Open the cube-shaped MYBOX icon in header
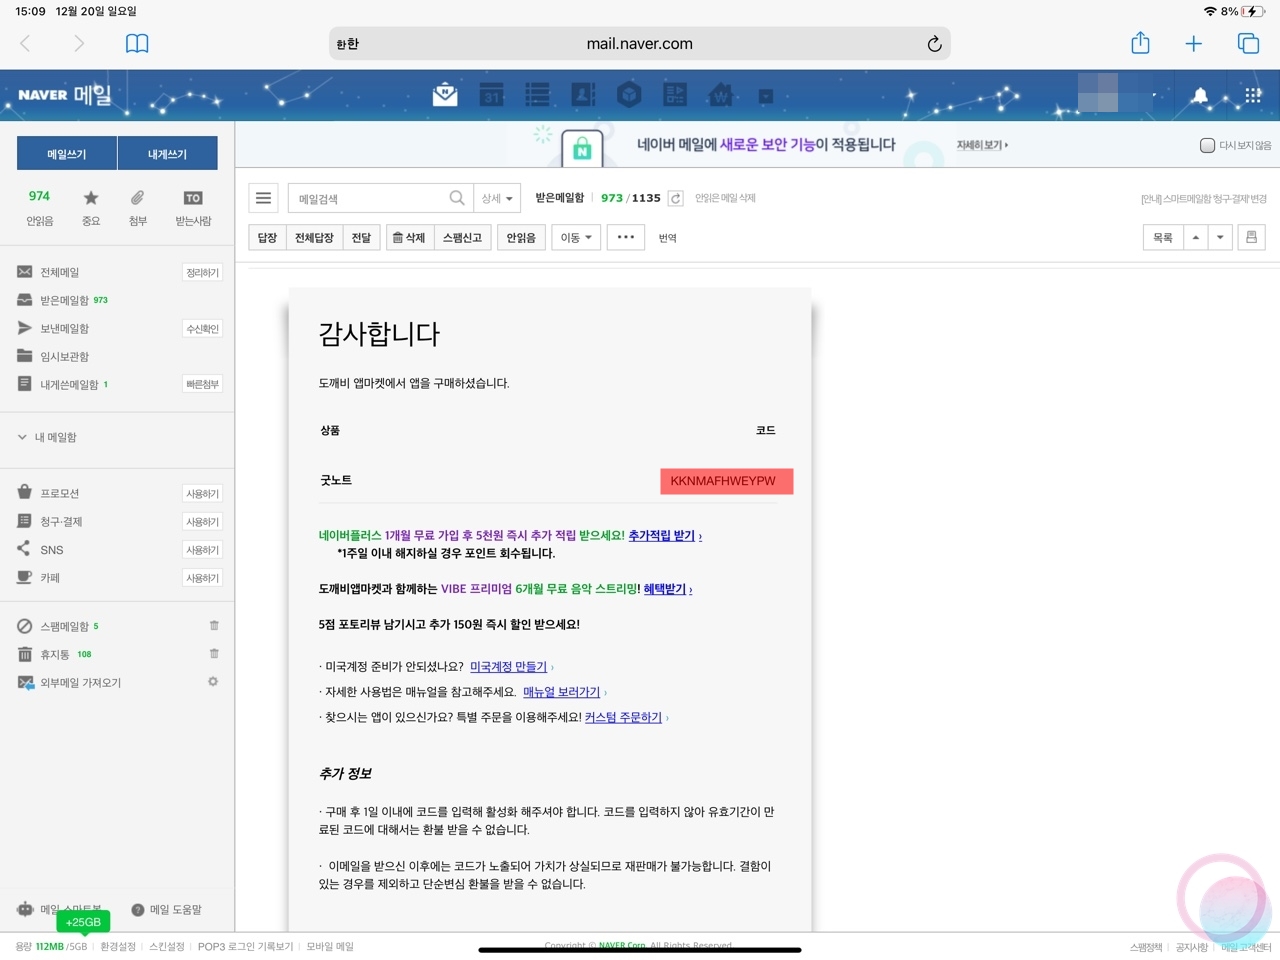The image size is (1280, 960). pyautogui.click(x=629, y=95)
